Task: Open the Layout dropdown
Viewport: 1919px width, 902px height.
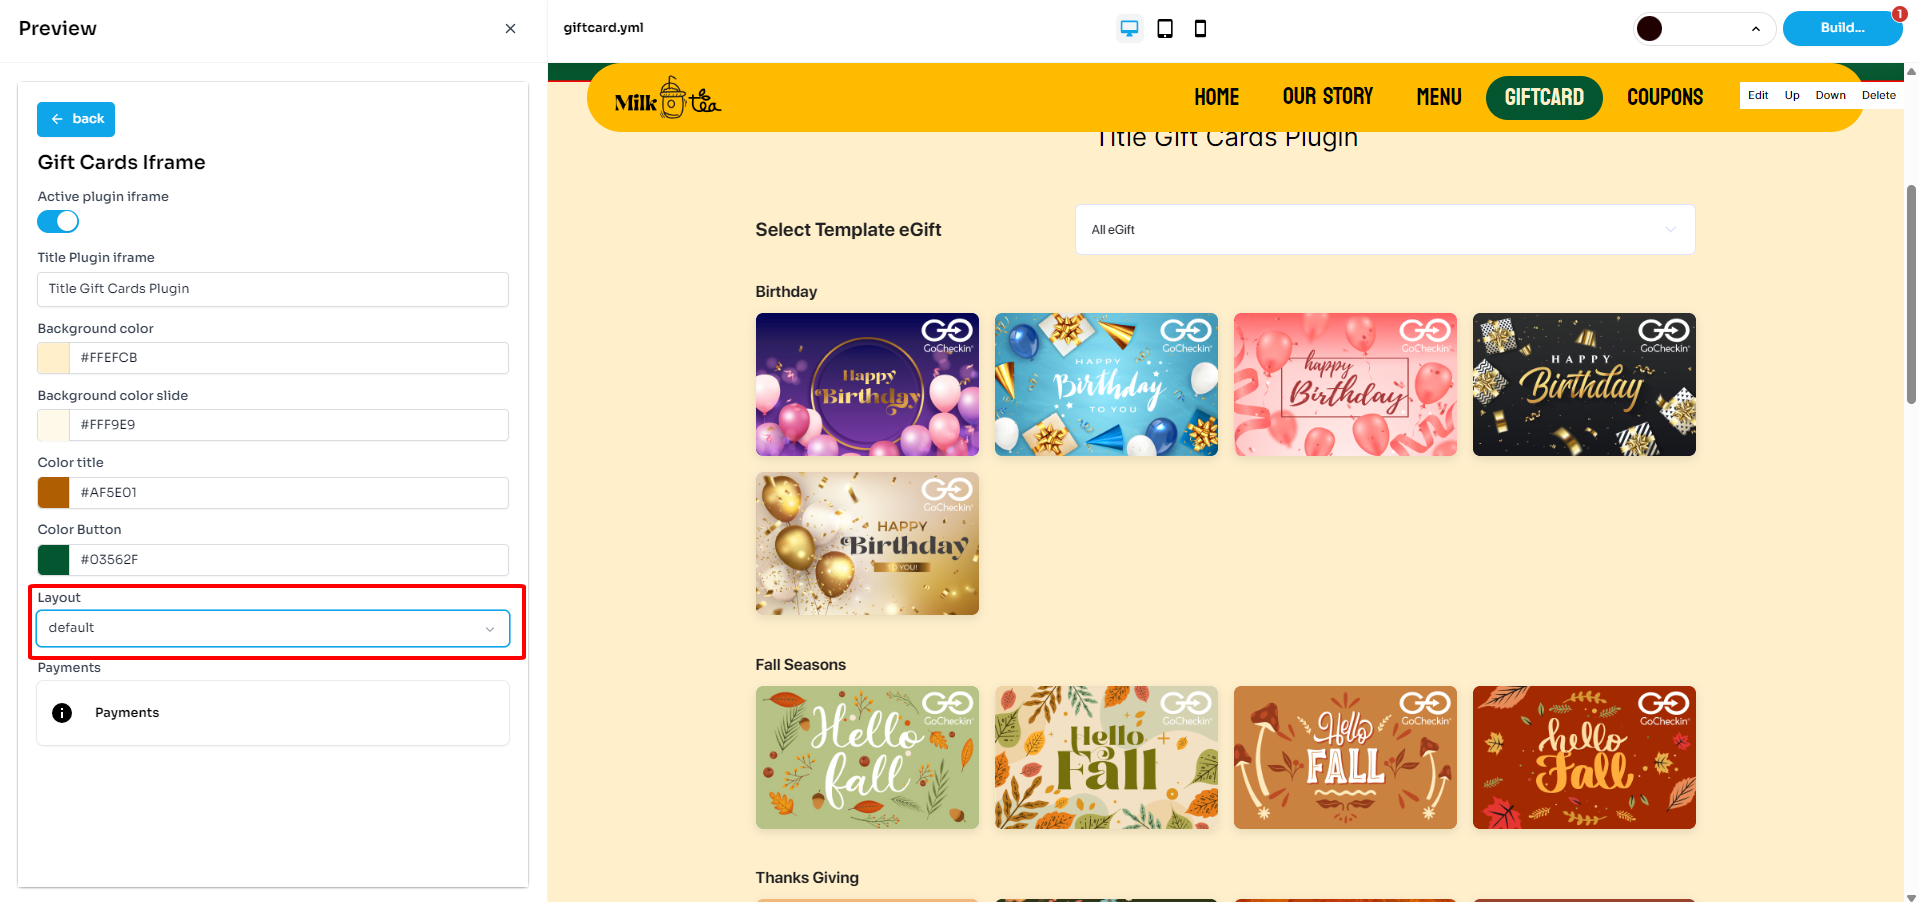Action: click(272, 628)
